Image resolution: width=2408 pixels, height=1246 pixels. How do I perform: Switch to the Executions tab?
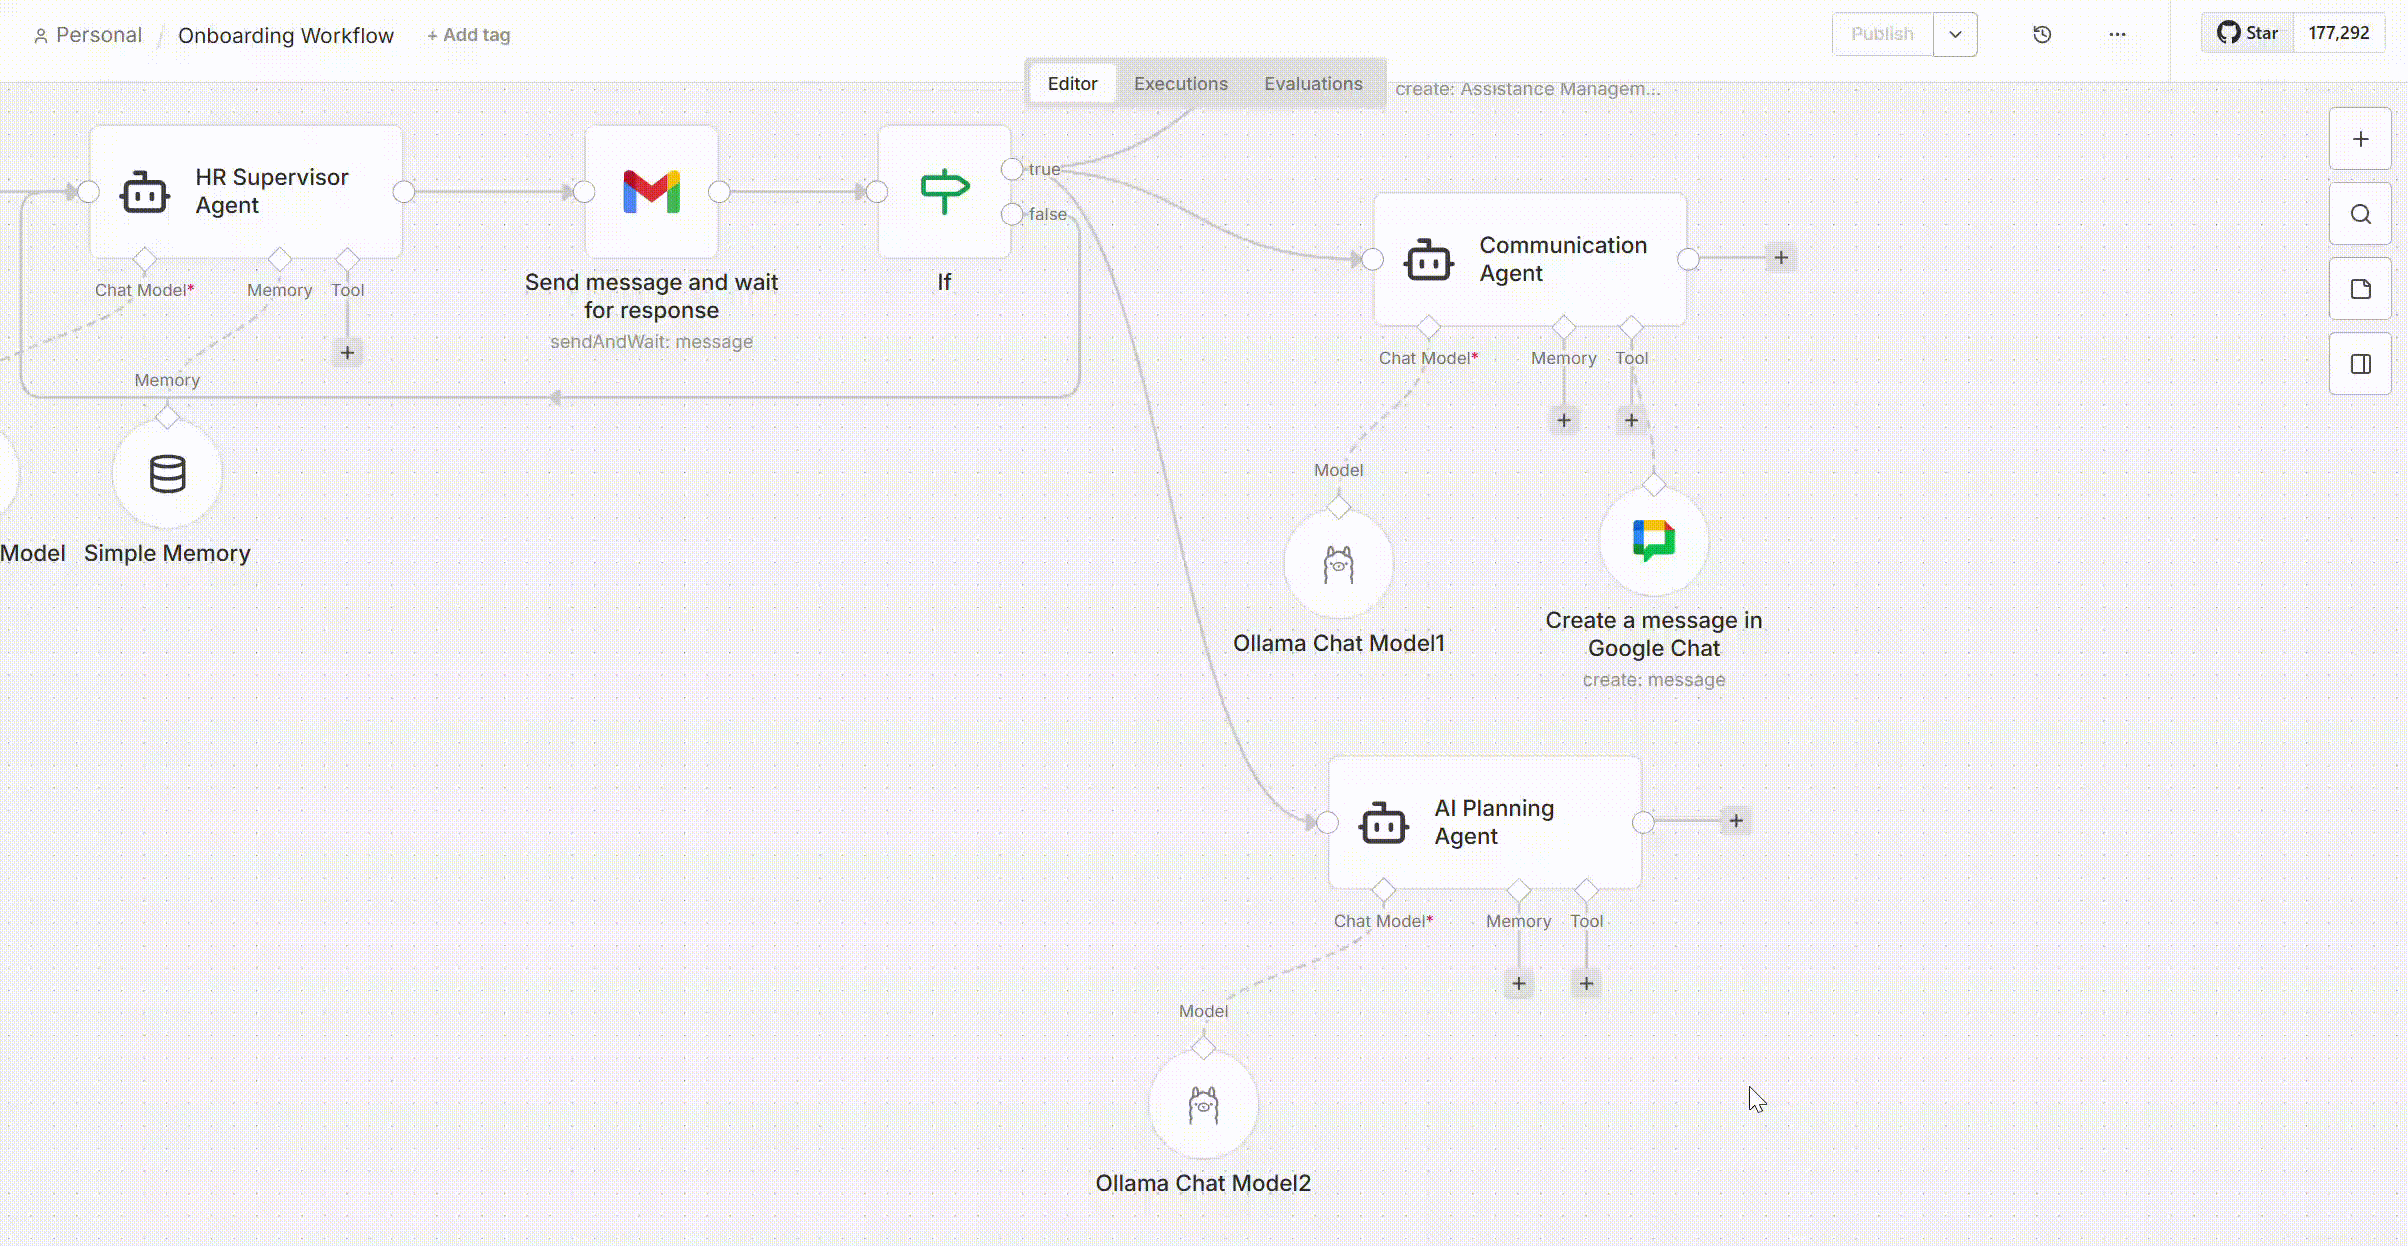click(x=1180, y=84)
